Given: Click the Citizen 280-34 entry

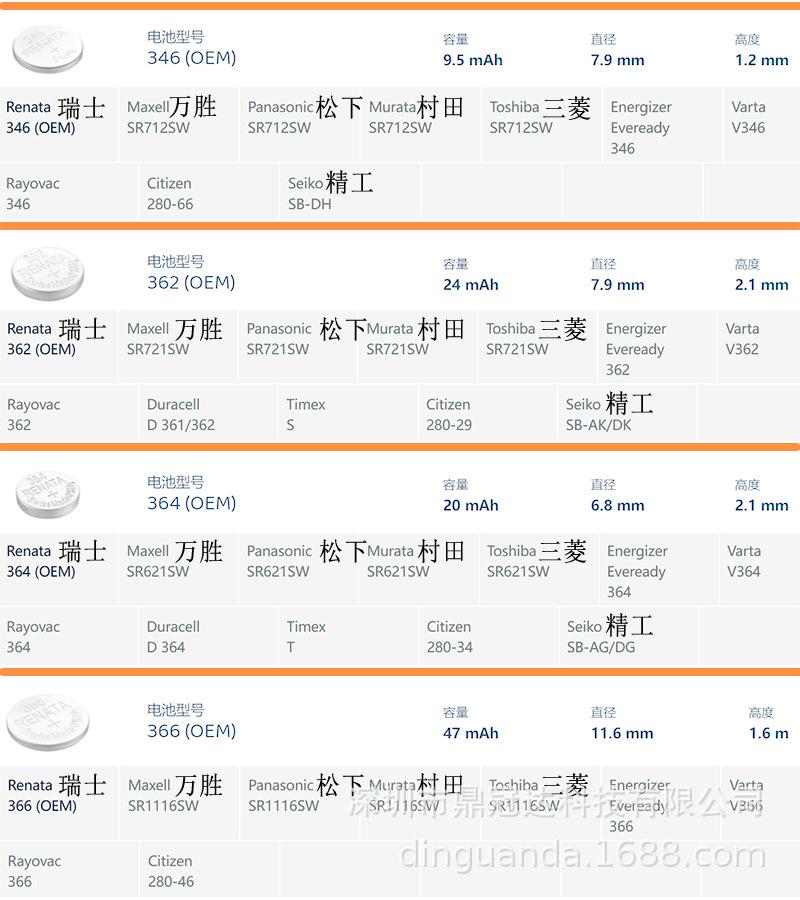Looking at the screenshot, I should click(x=488, y=636).
